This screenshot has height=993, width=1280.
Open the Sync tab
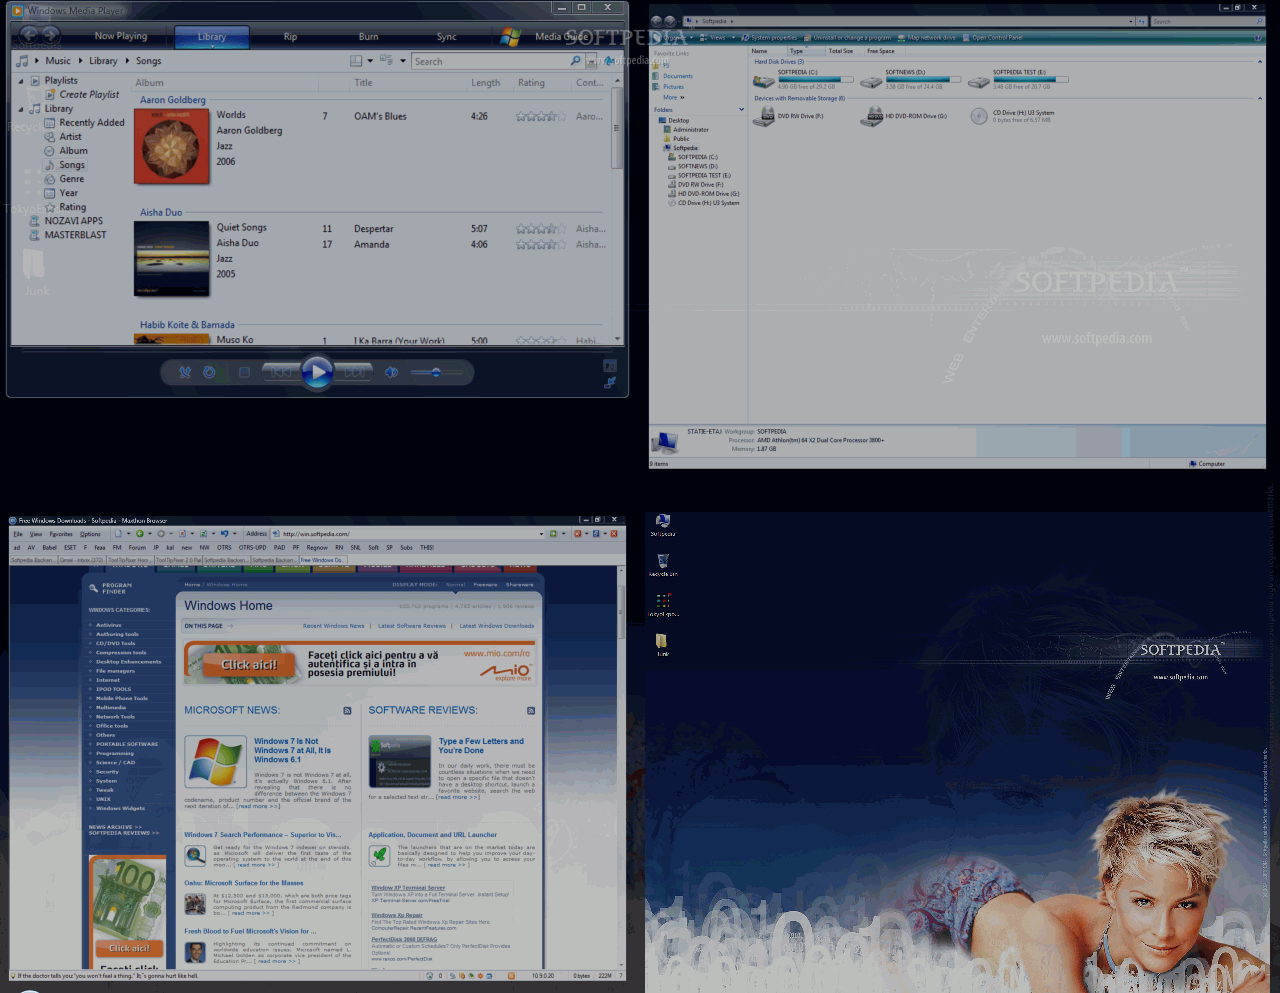click(447, 37)
